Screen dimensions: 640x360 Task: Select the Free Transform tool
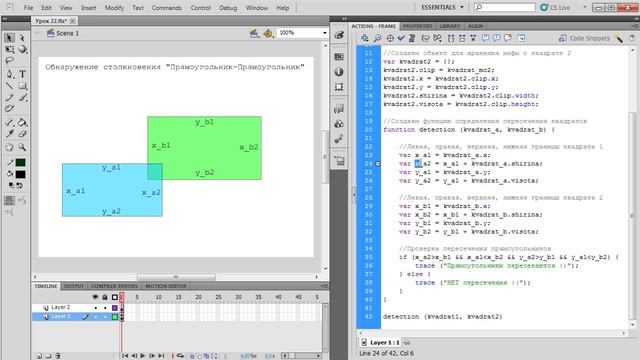click(x=9, y=49)
